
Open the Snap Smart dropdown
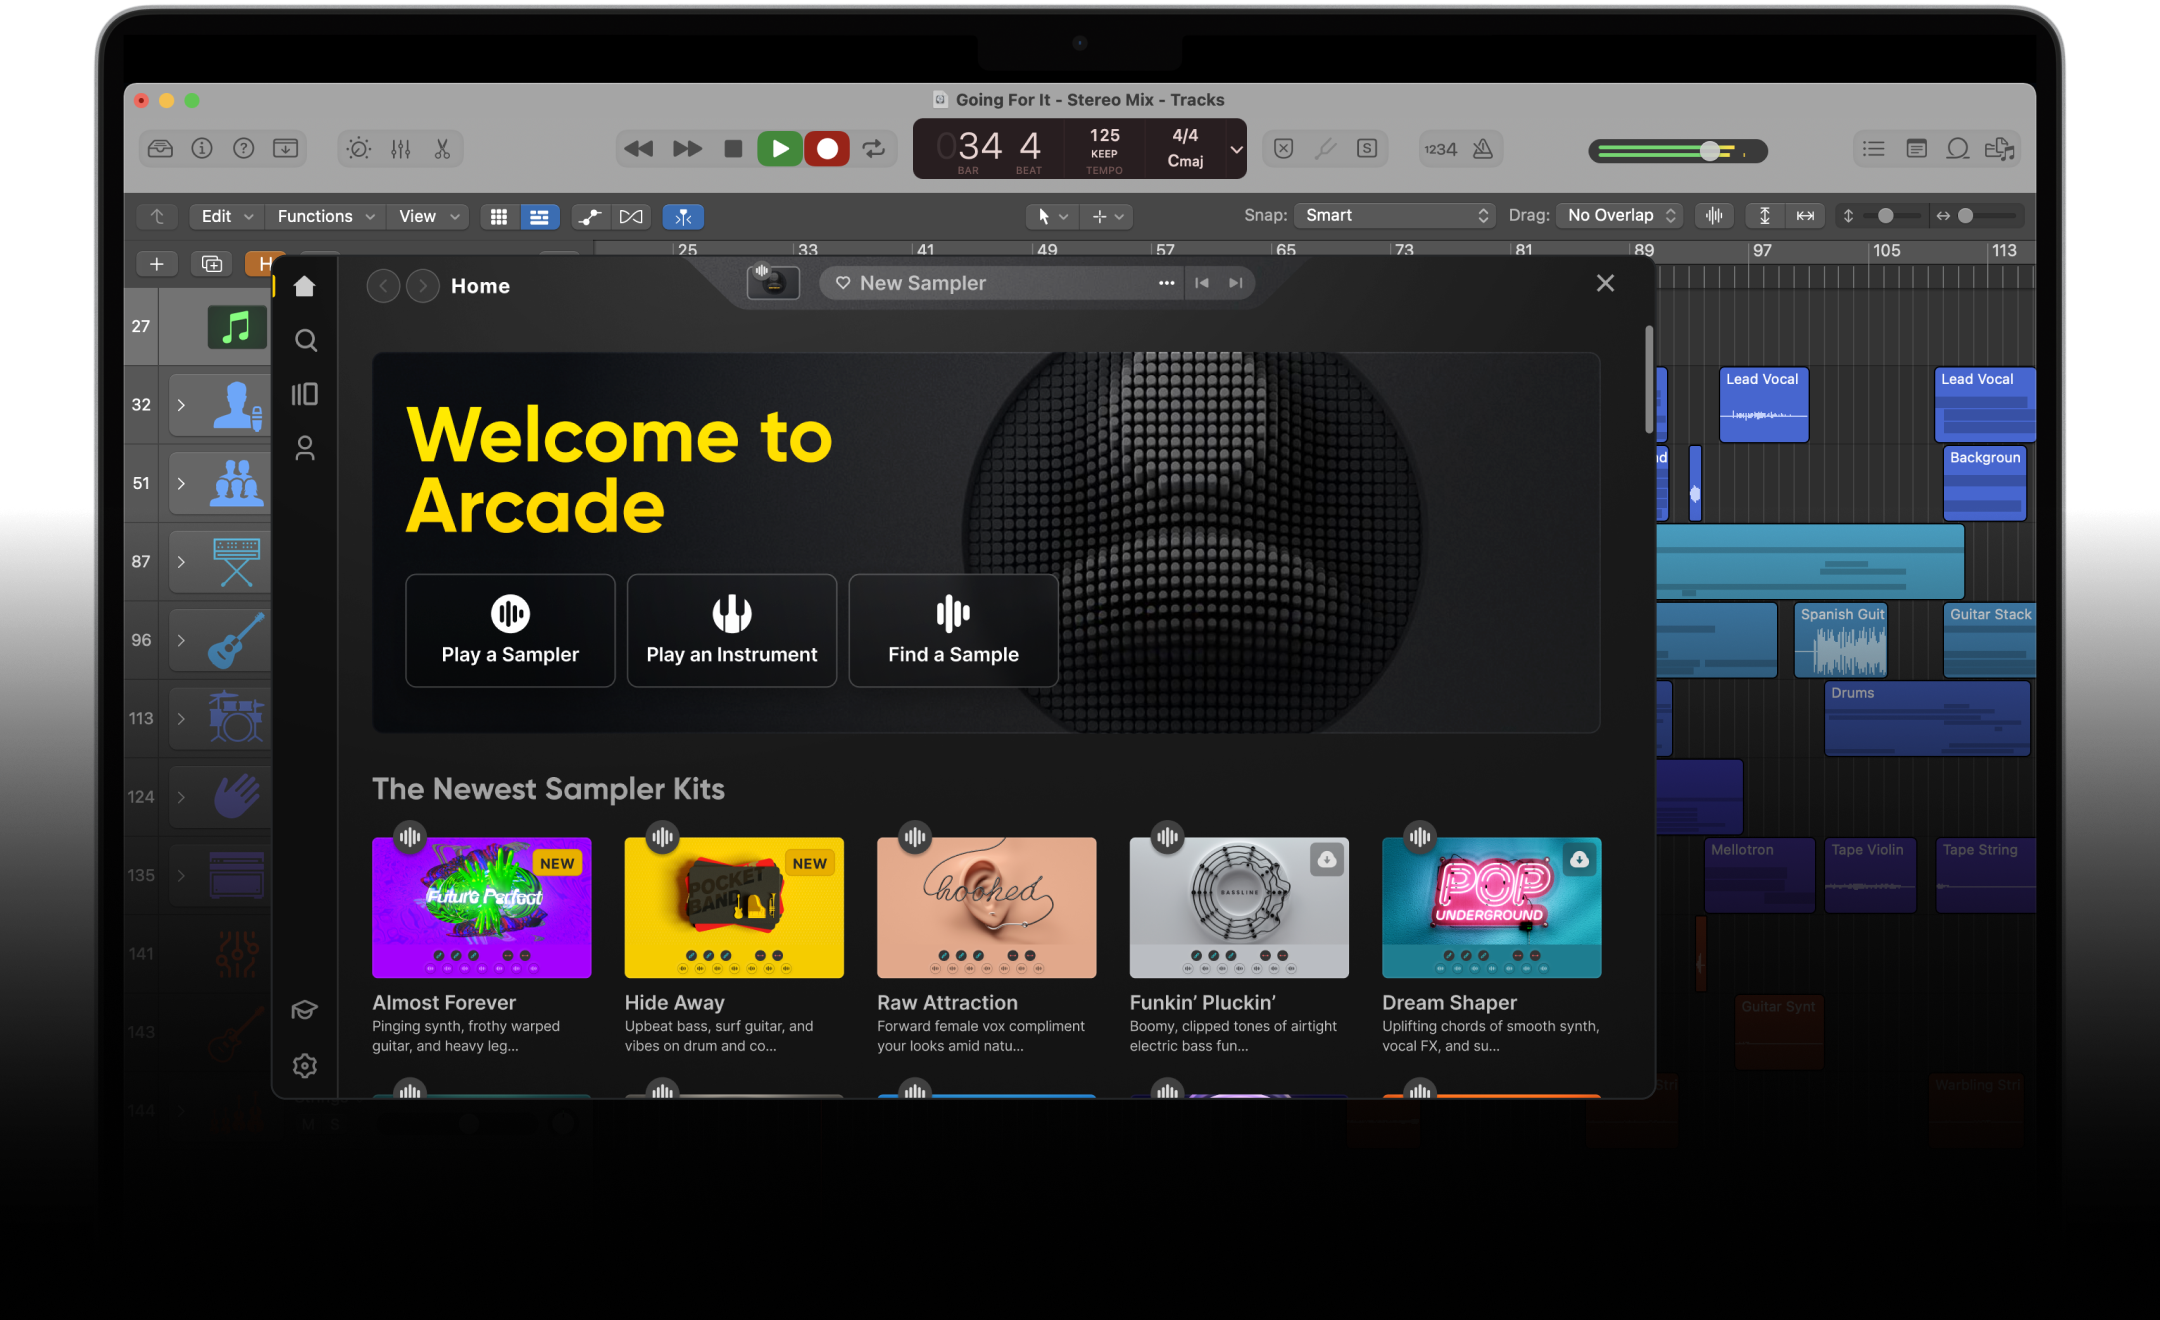click(x=1395, y=216)
